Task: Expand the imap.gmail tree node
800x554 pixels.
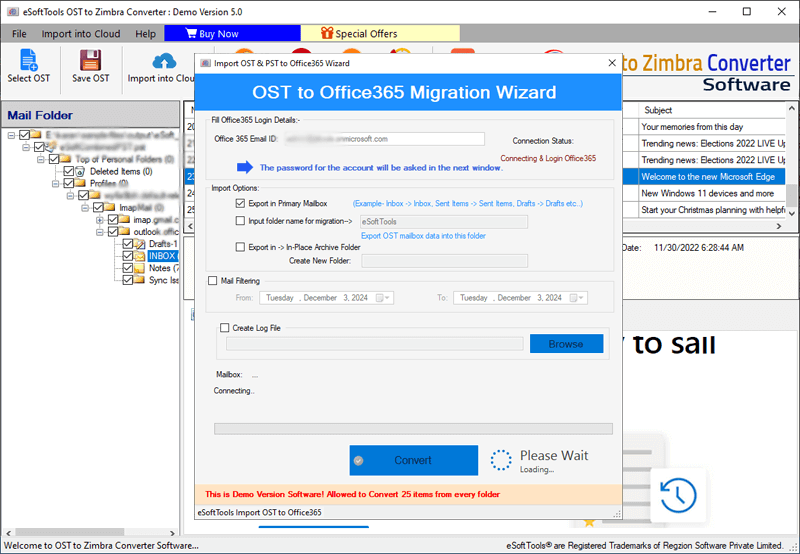Action: tap(101, 220)
